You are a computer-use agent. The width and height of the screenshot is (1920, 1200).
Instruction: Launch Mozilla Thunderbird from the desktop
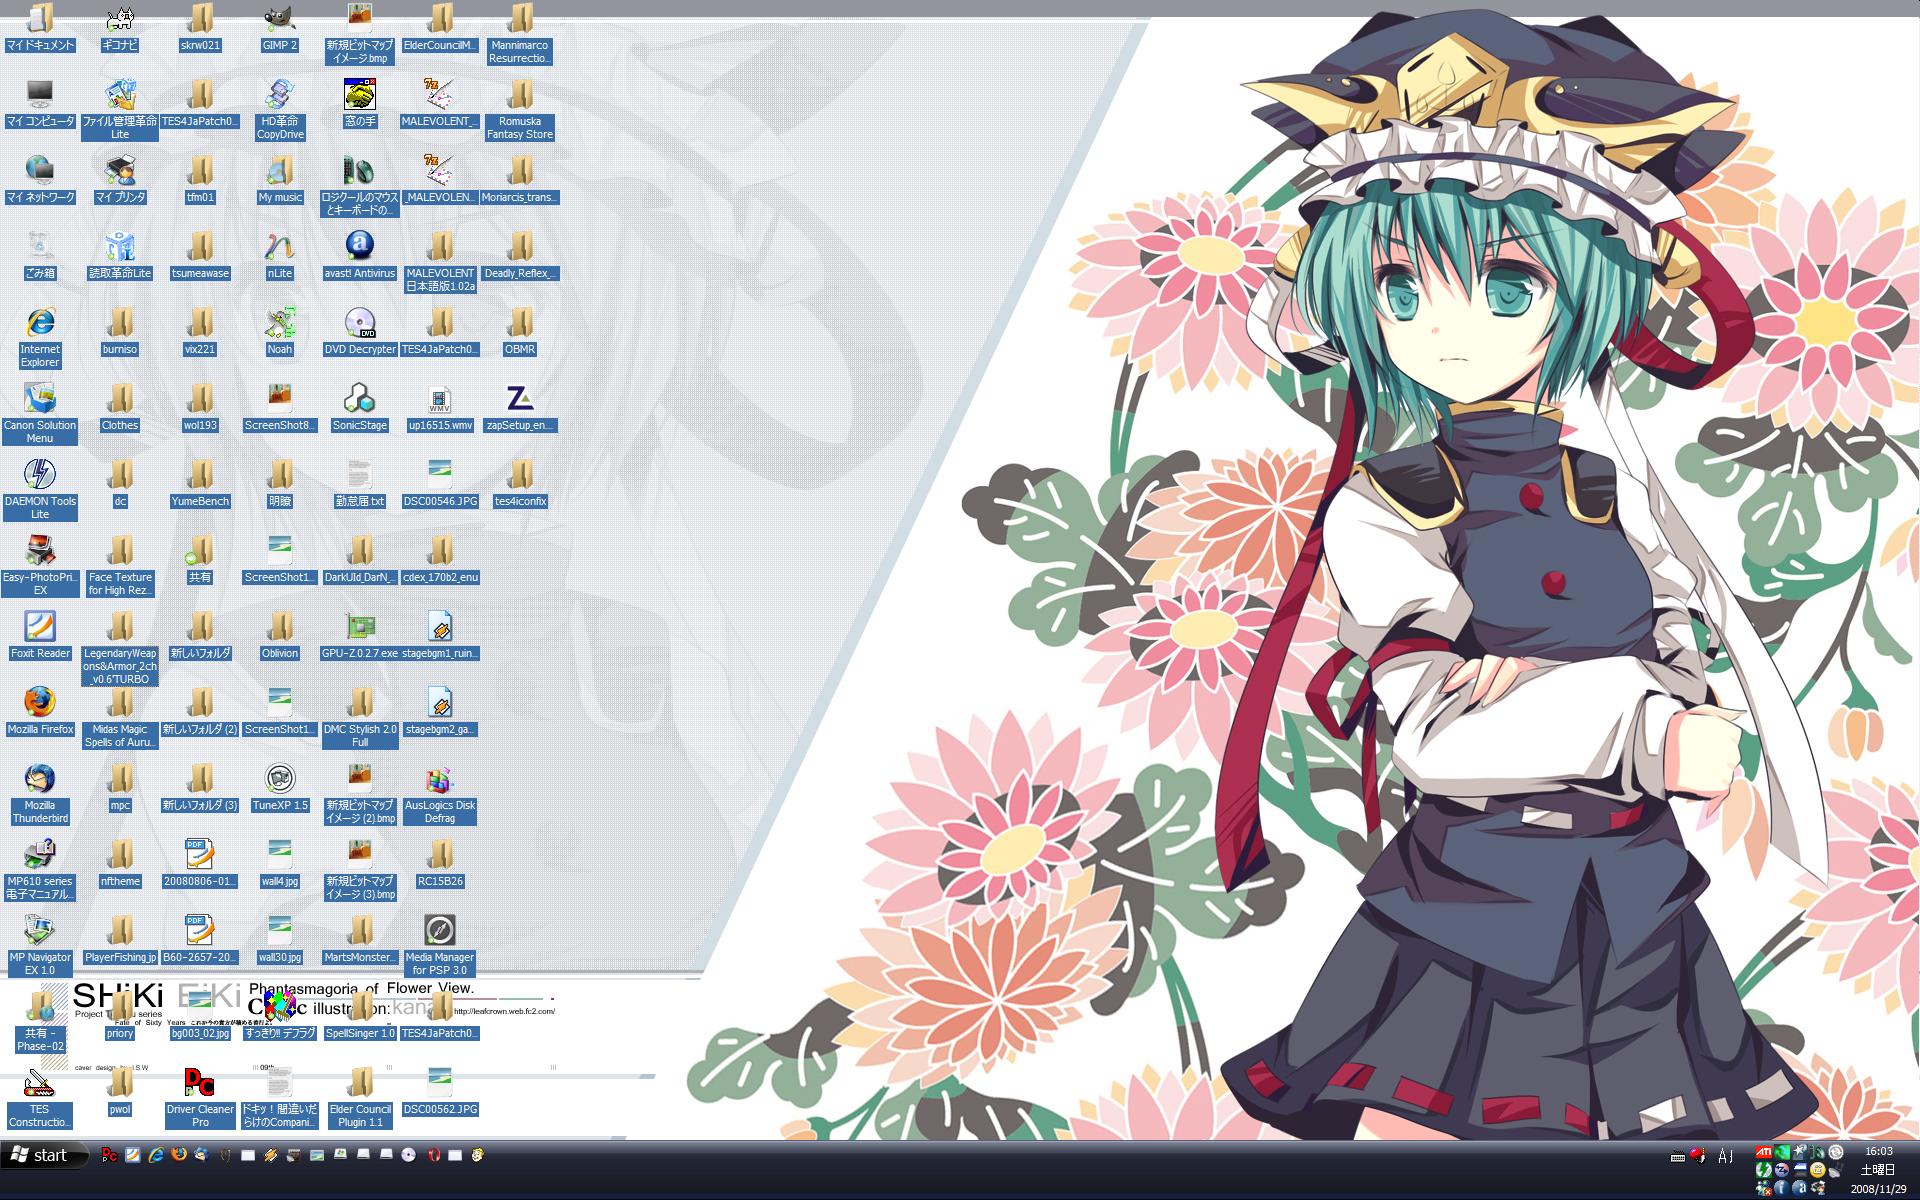(40, 793)
